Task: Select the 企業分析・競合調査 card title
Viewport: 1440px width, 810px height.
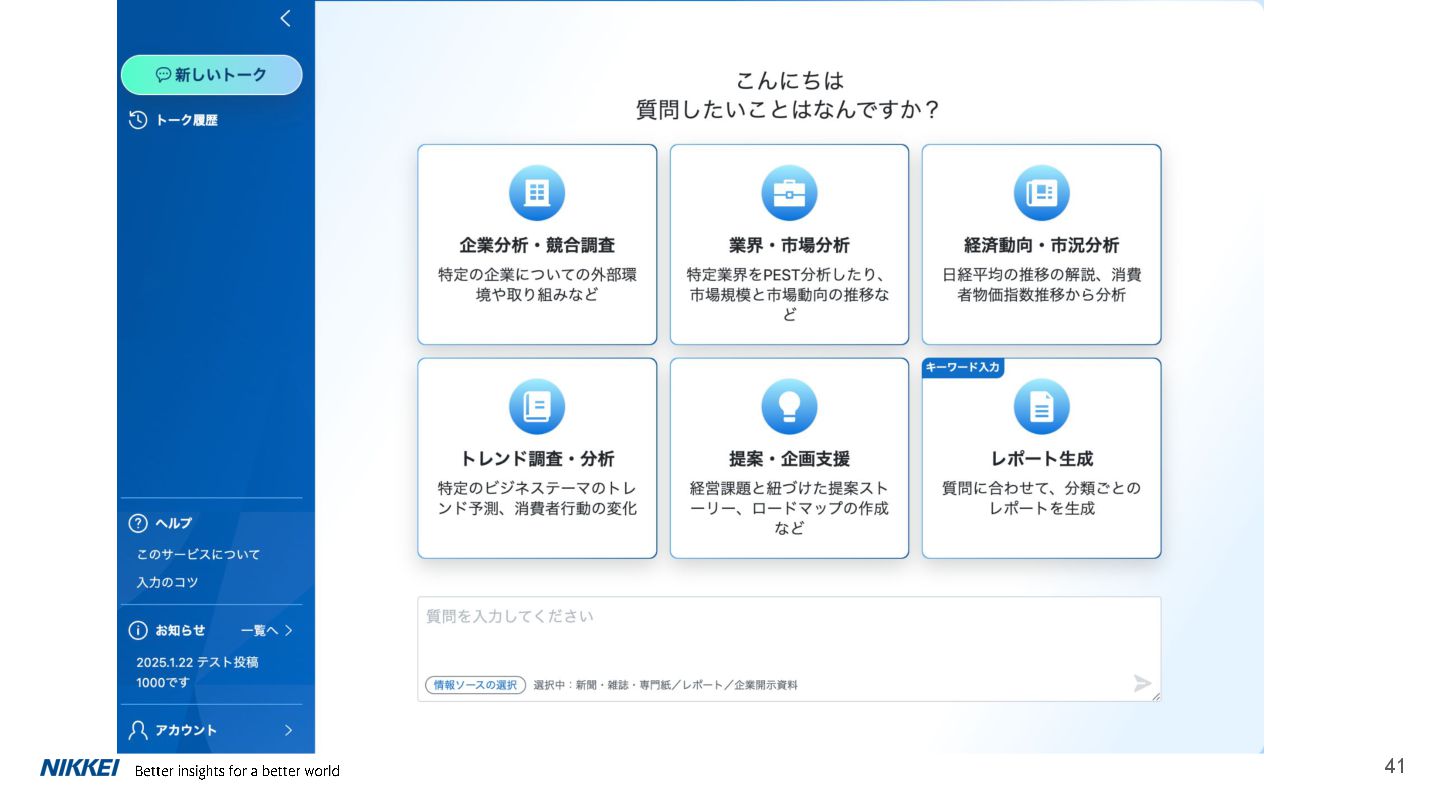Action: tap(537, 245)
